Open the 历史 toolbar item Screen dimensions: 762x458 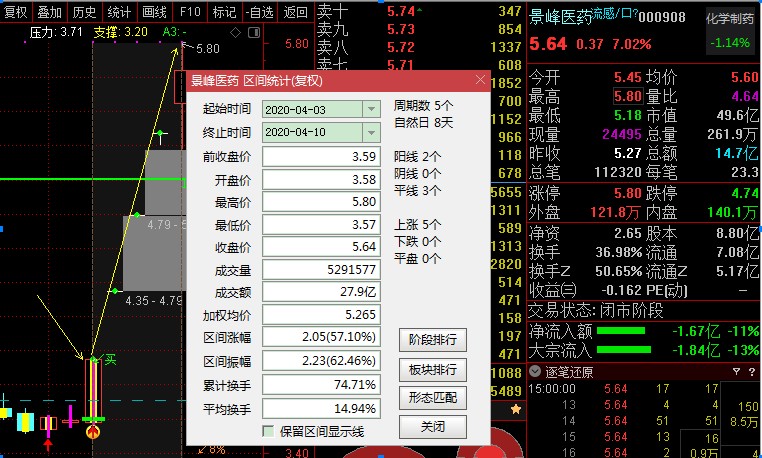[85, 12]
